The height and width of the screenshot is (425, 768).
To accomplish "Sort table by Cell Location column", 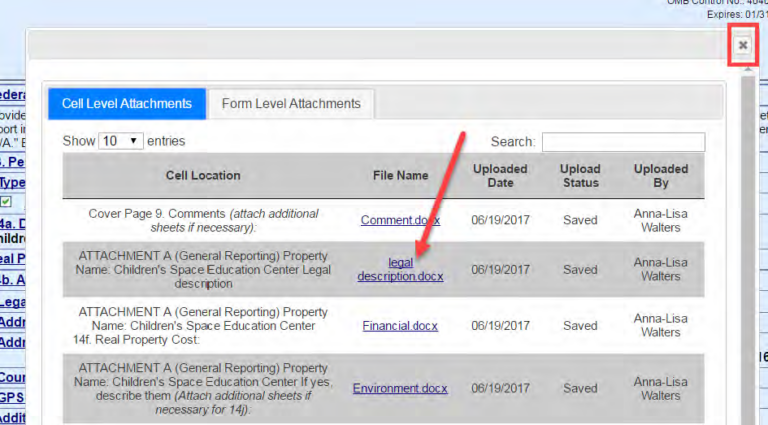I will [x=203, y=176].
